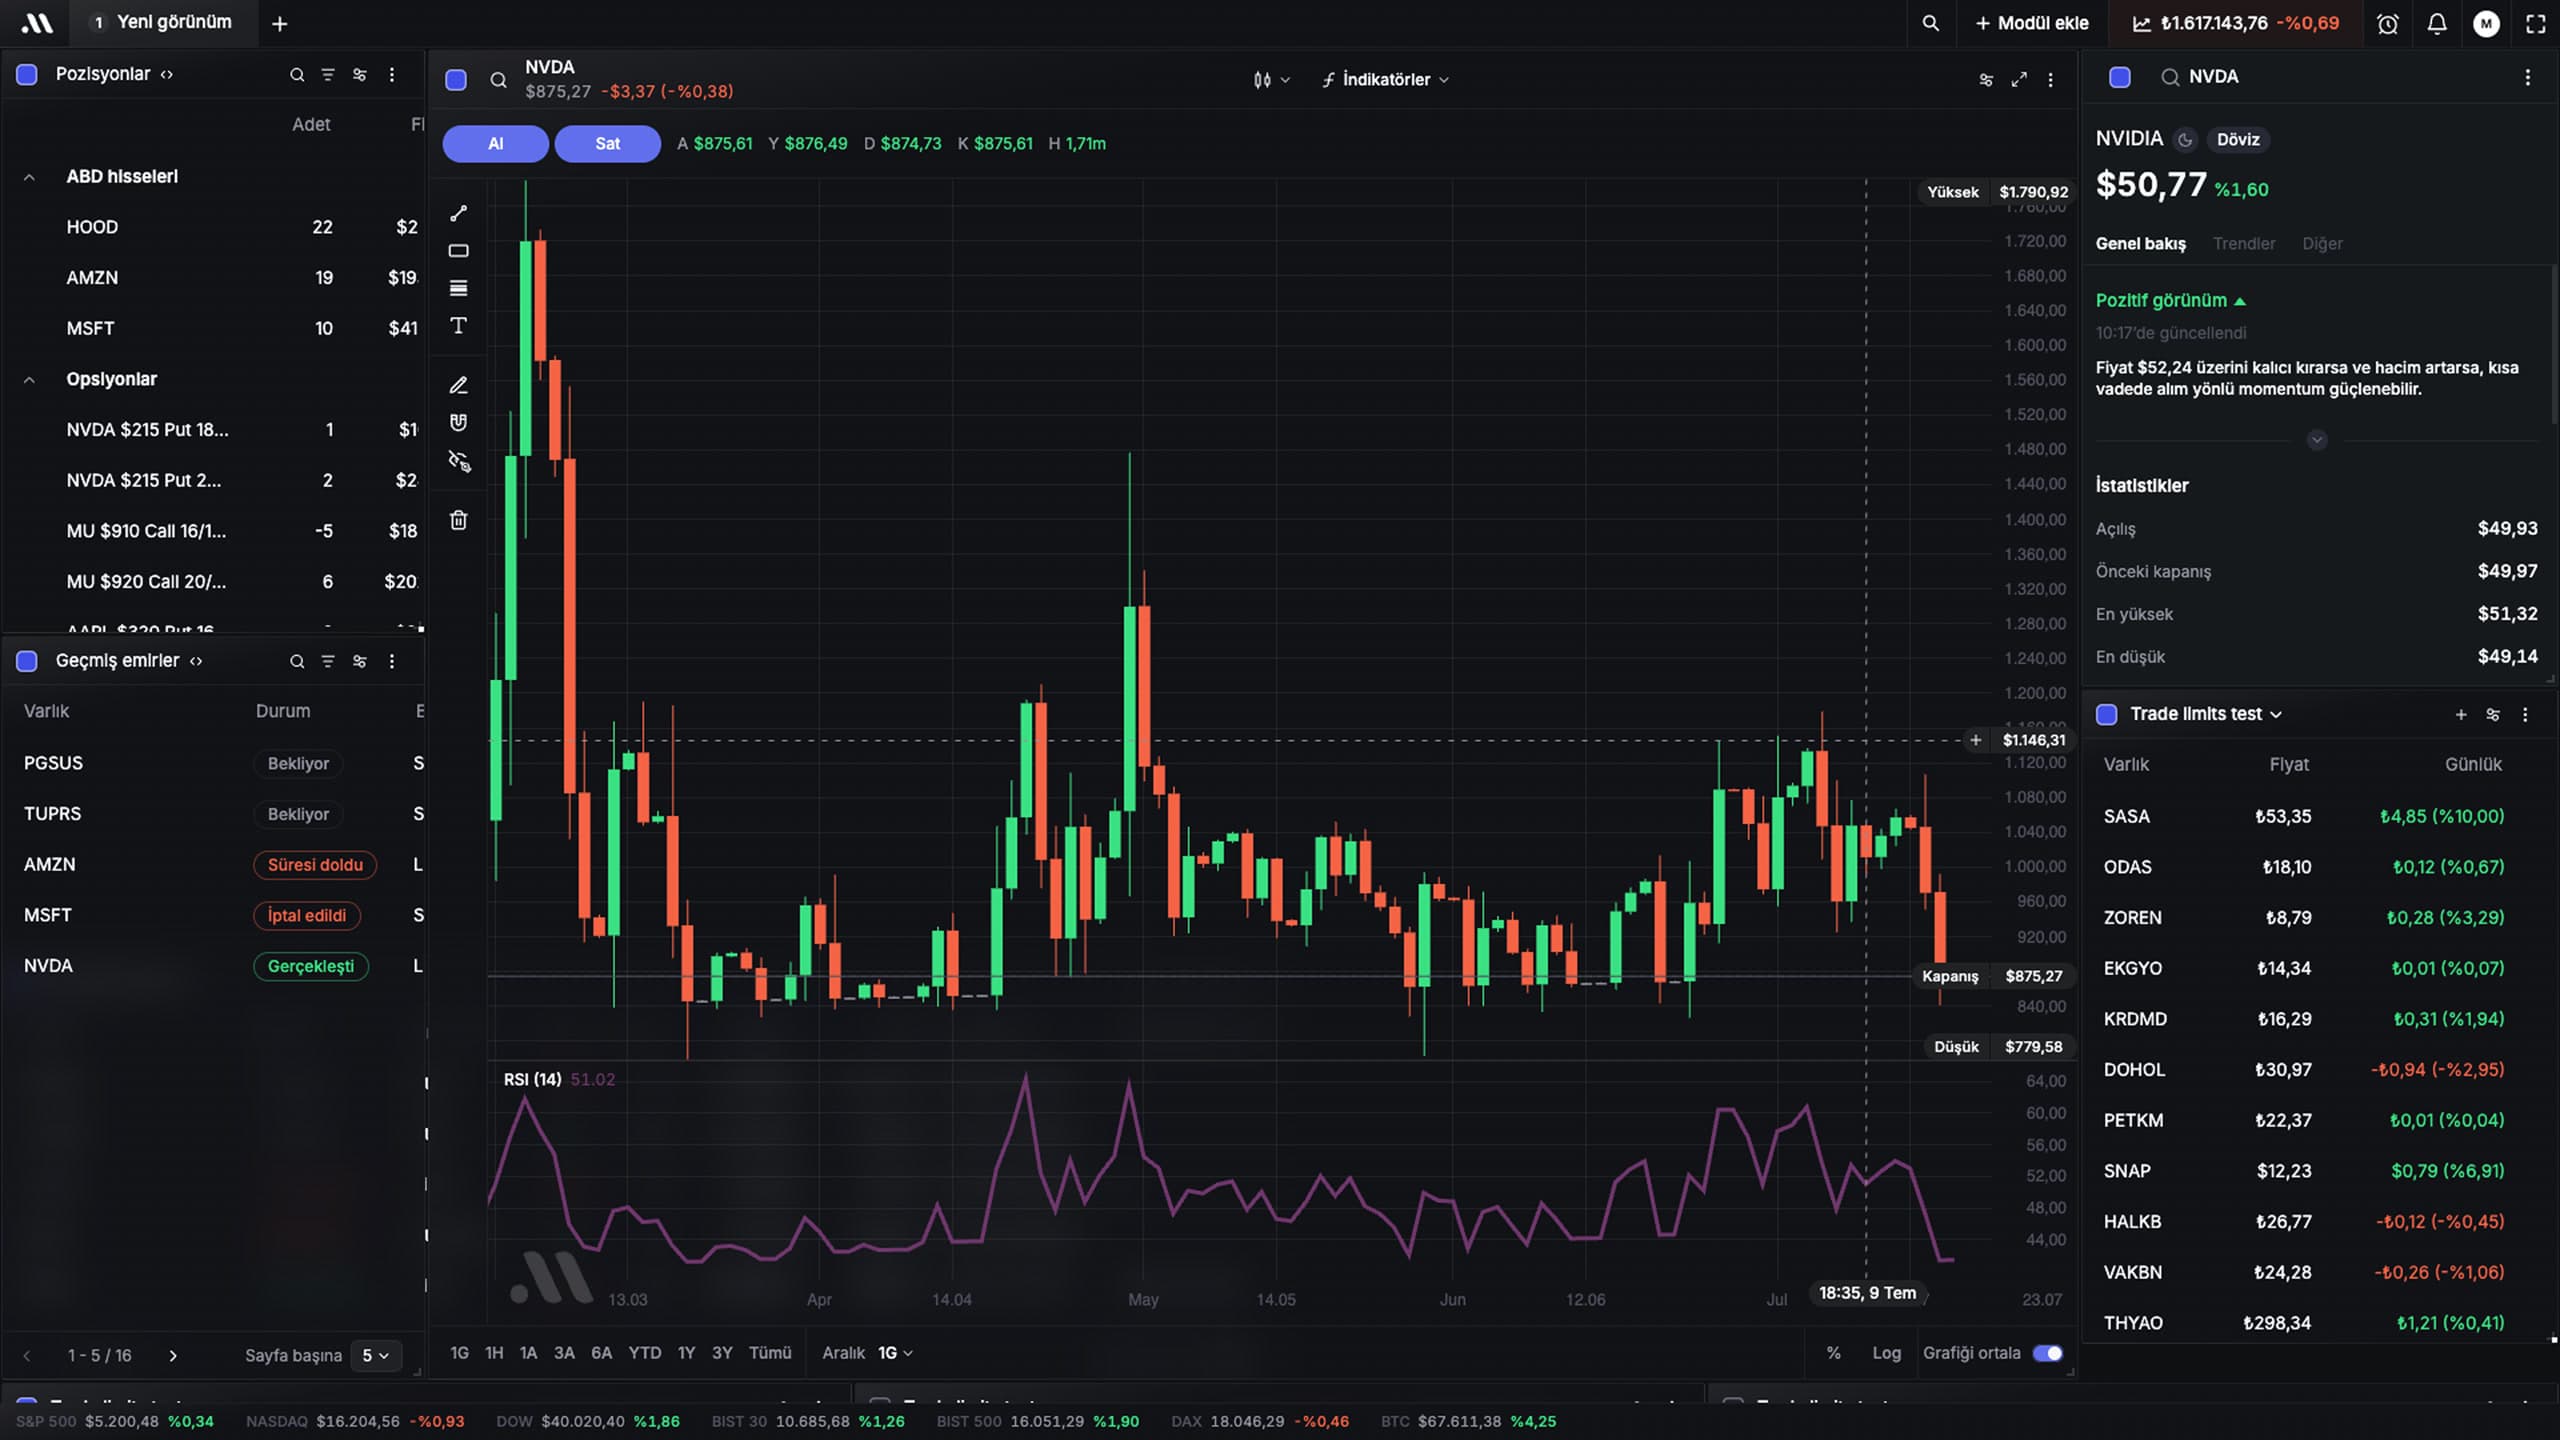
Task: Open the alarm clock icon in top bar
Action: [2387, 23]
